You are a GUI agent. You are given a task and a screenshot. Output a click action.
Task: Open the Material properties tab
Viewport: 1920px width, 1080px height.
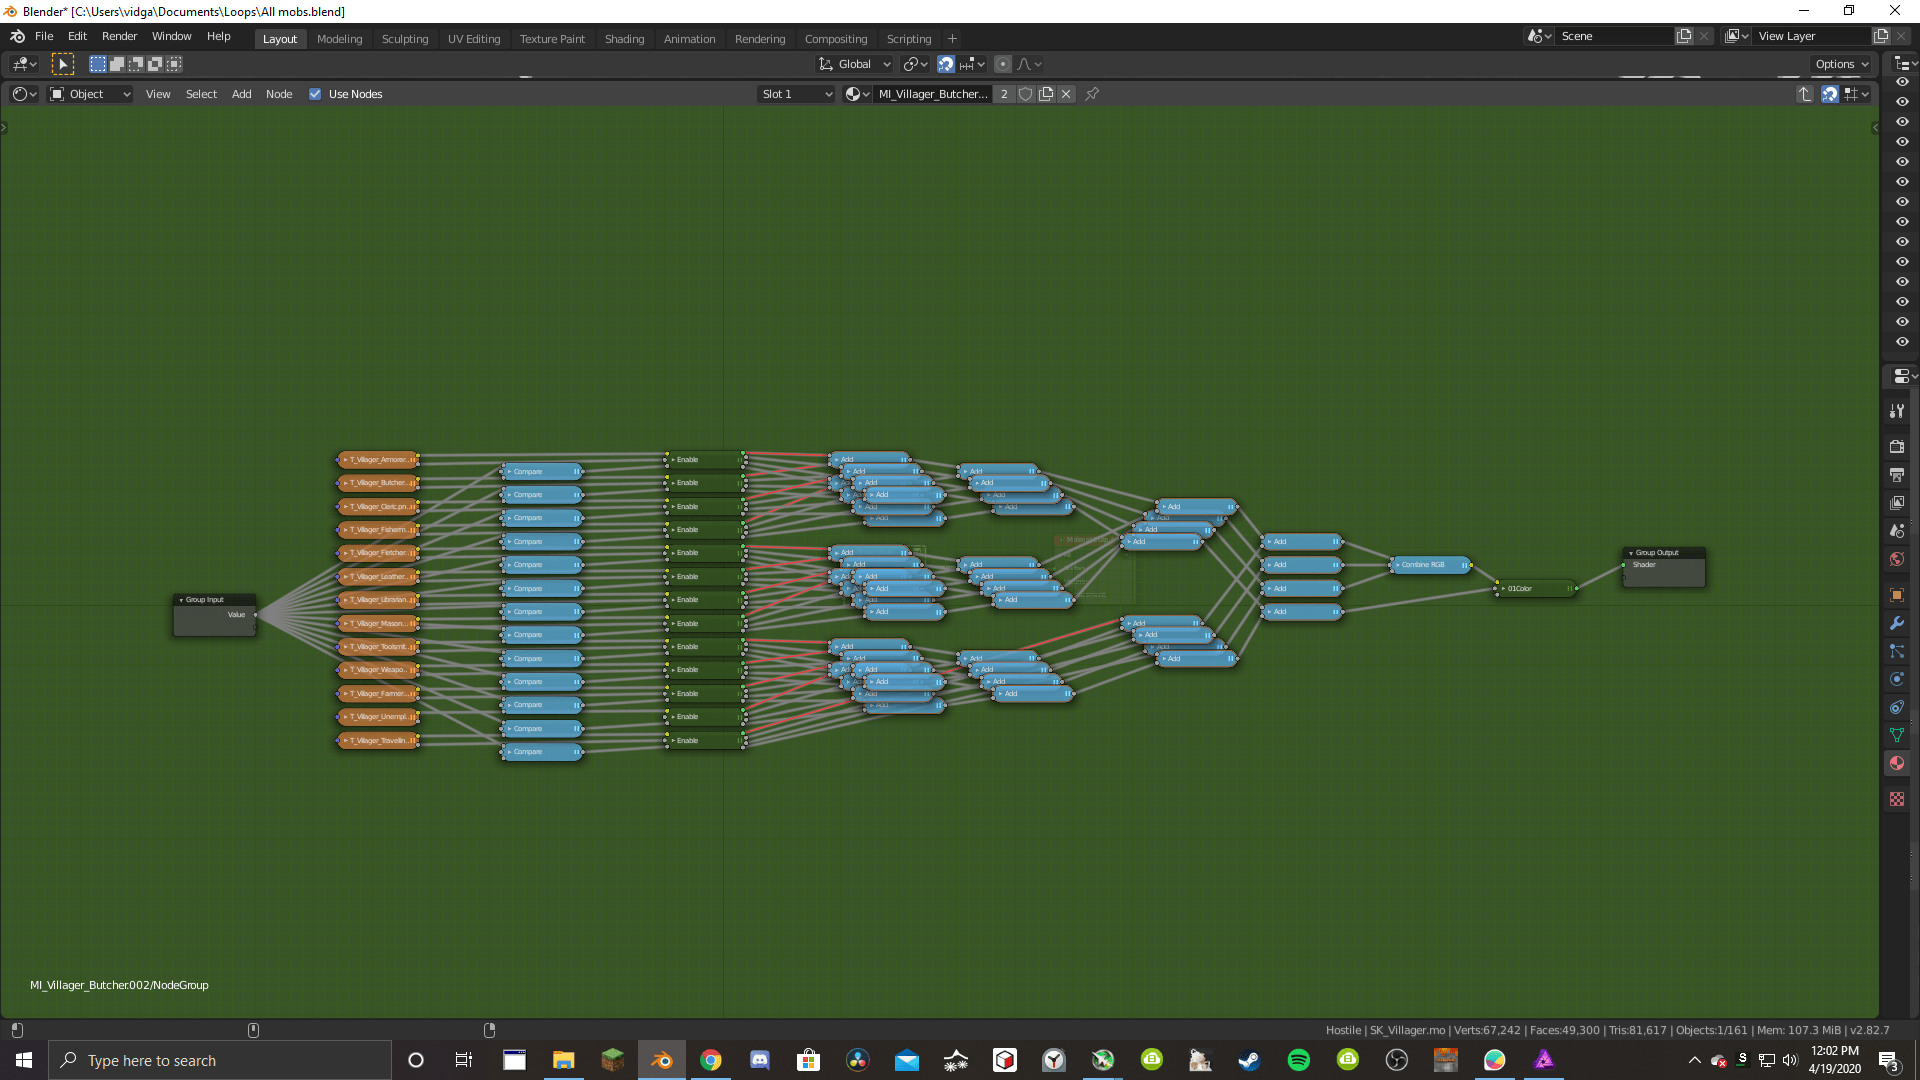point(1897,763)
